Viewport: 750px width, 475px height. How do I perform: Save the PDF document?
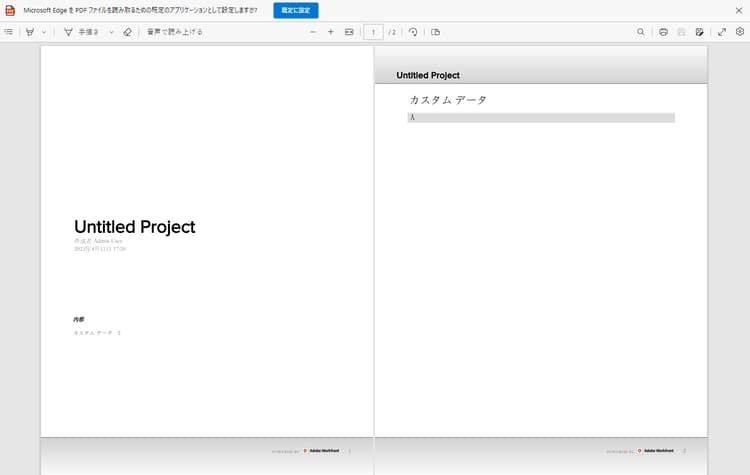[681, 32]
